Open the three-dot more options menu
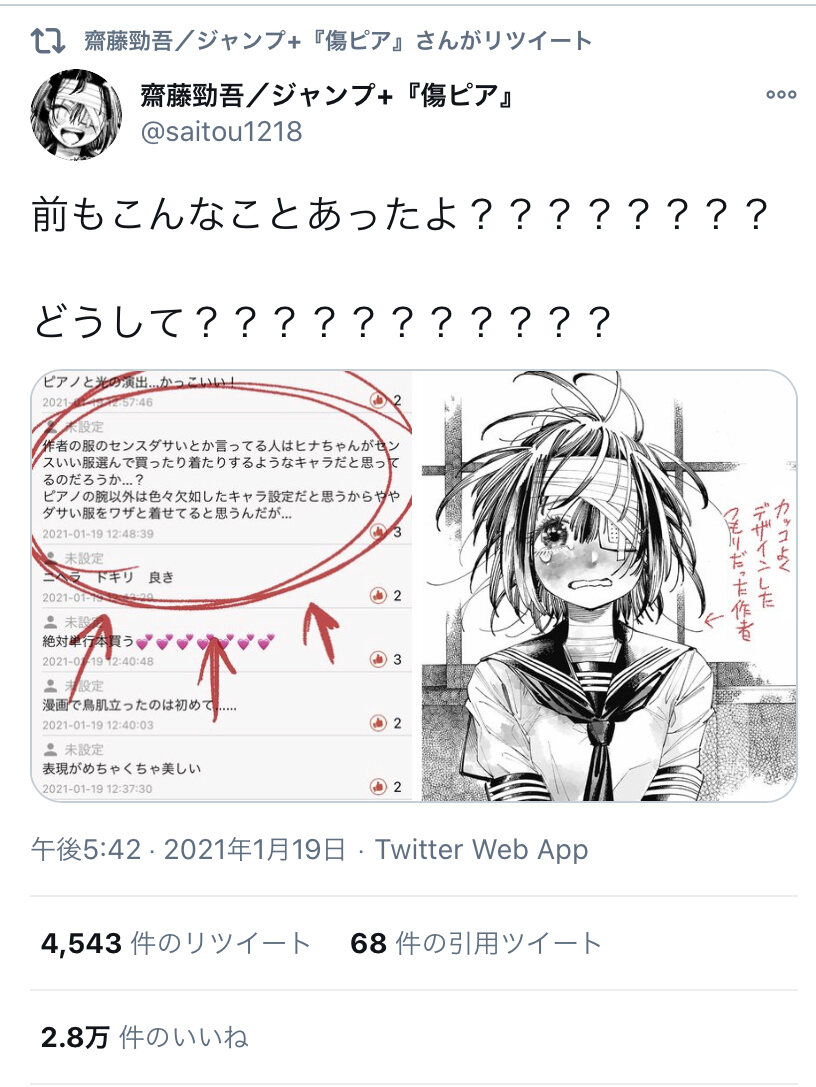Viewport: 816px width, 1087px height. coord(781,95)
